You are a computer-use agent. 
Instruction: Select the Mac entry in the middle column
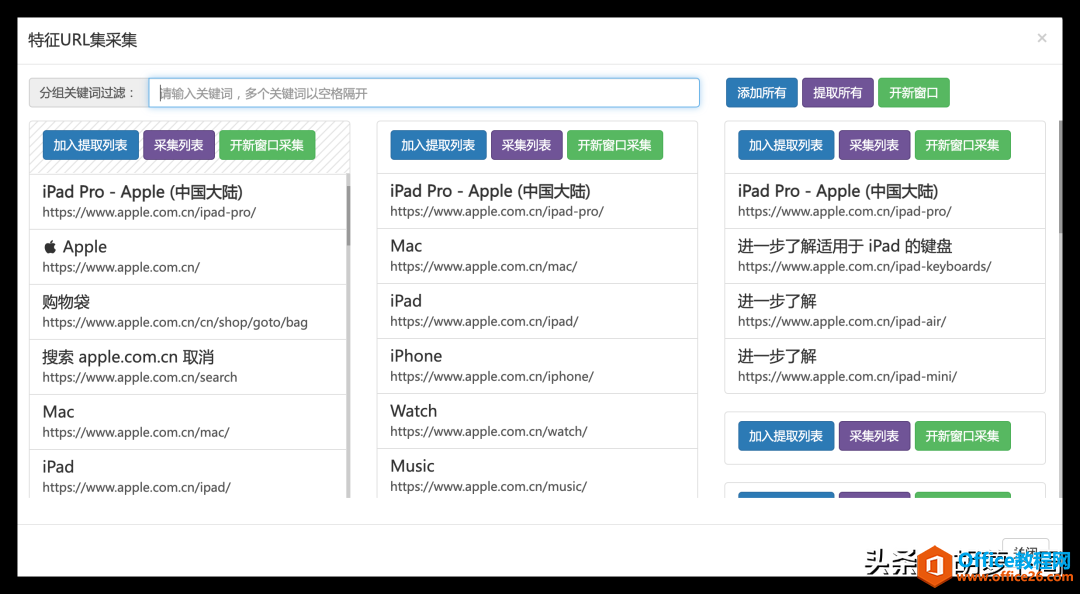[537, 256]
